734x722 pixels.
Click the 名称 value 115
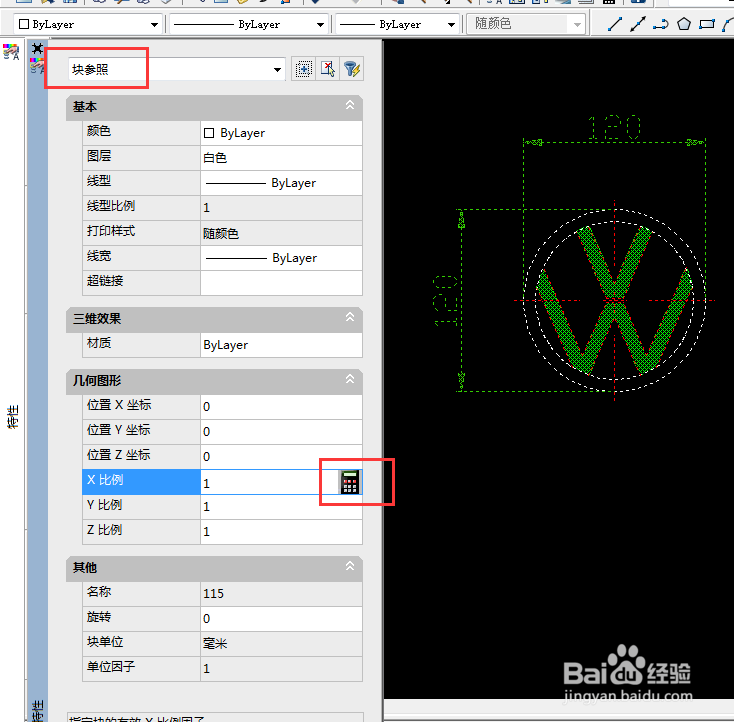[281, 594]
